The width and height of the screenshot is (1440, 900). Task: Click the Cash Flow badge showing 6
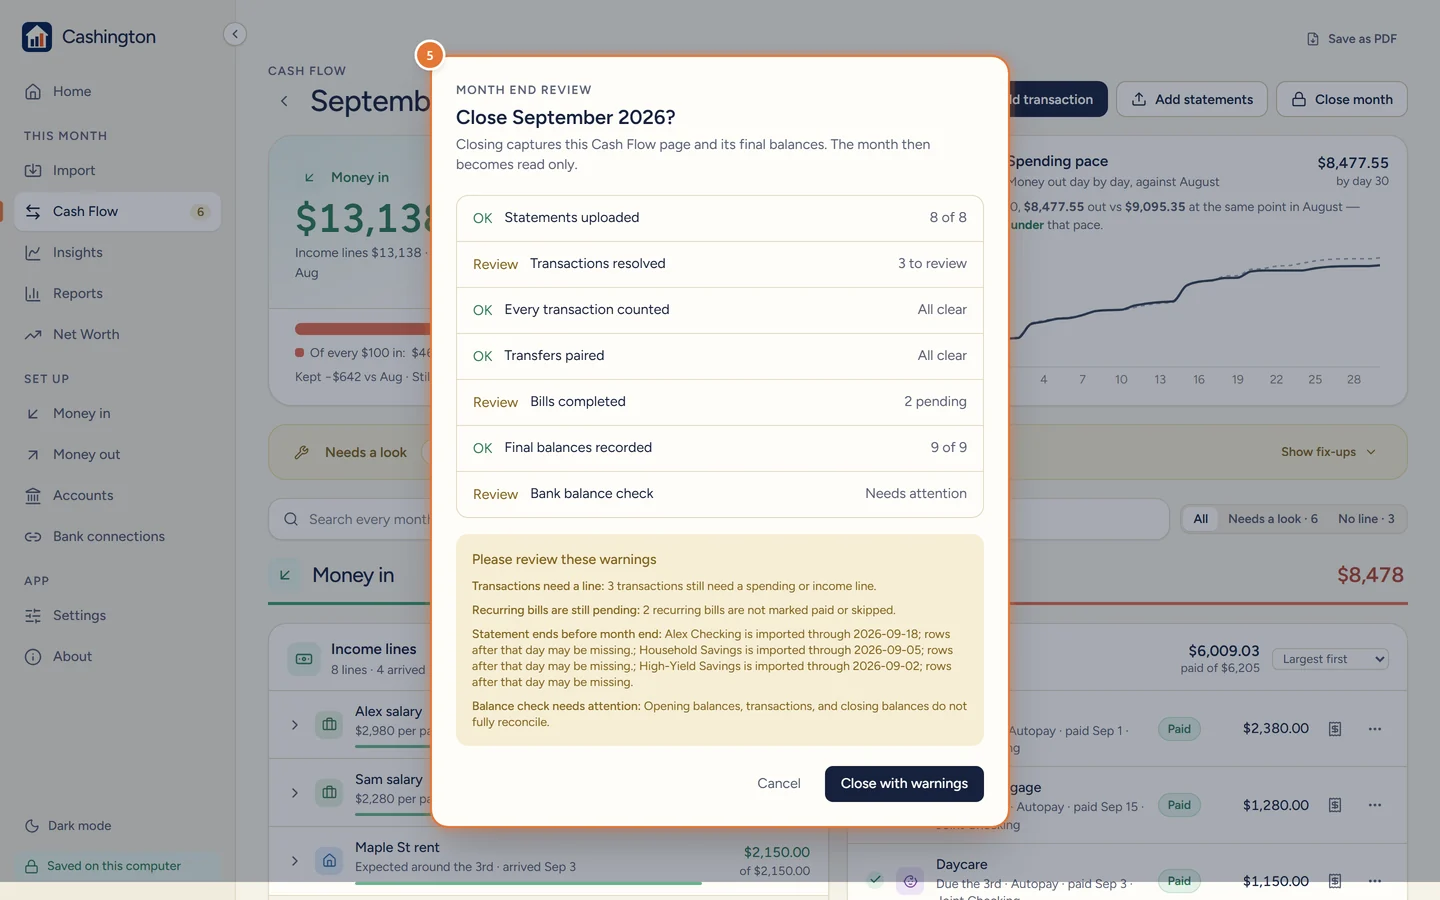pos(200,212)
